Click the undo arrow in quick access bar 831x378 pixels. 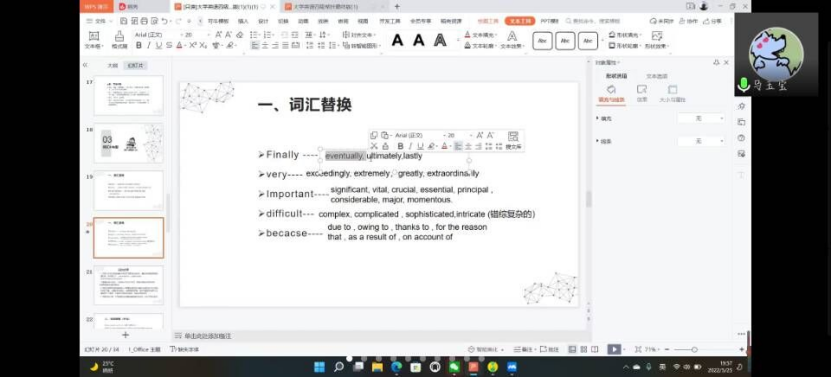click(165, 21)
